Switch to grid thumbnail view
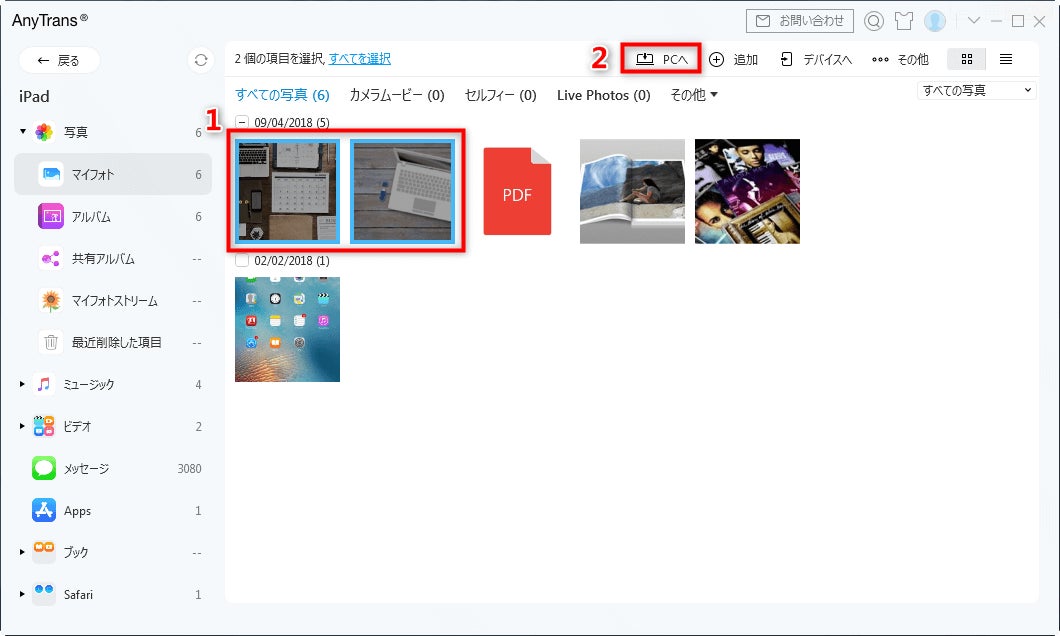Image resolution: width=1060 pixels, height=636 pixels. [x=967, y=59]
